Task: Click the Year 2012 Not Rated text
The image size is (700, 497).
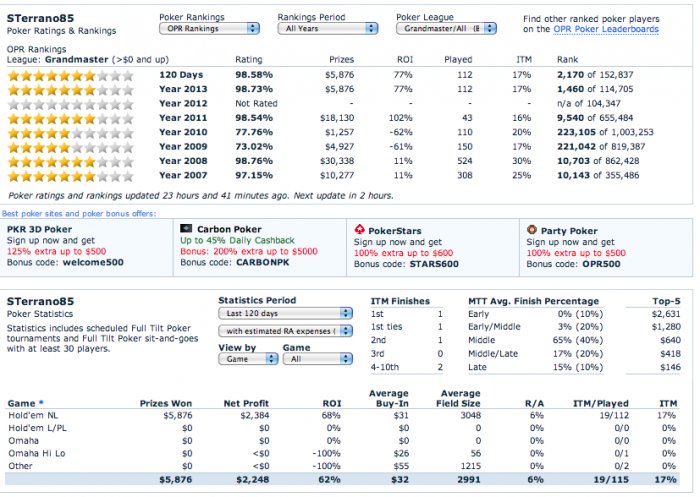Action: coord(256,103)
